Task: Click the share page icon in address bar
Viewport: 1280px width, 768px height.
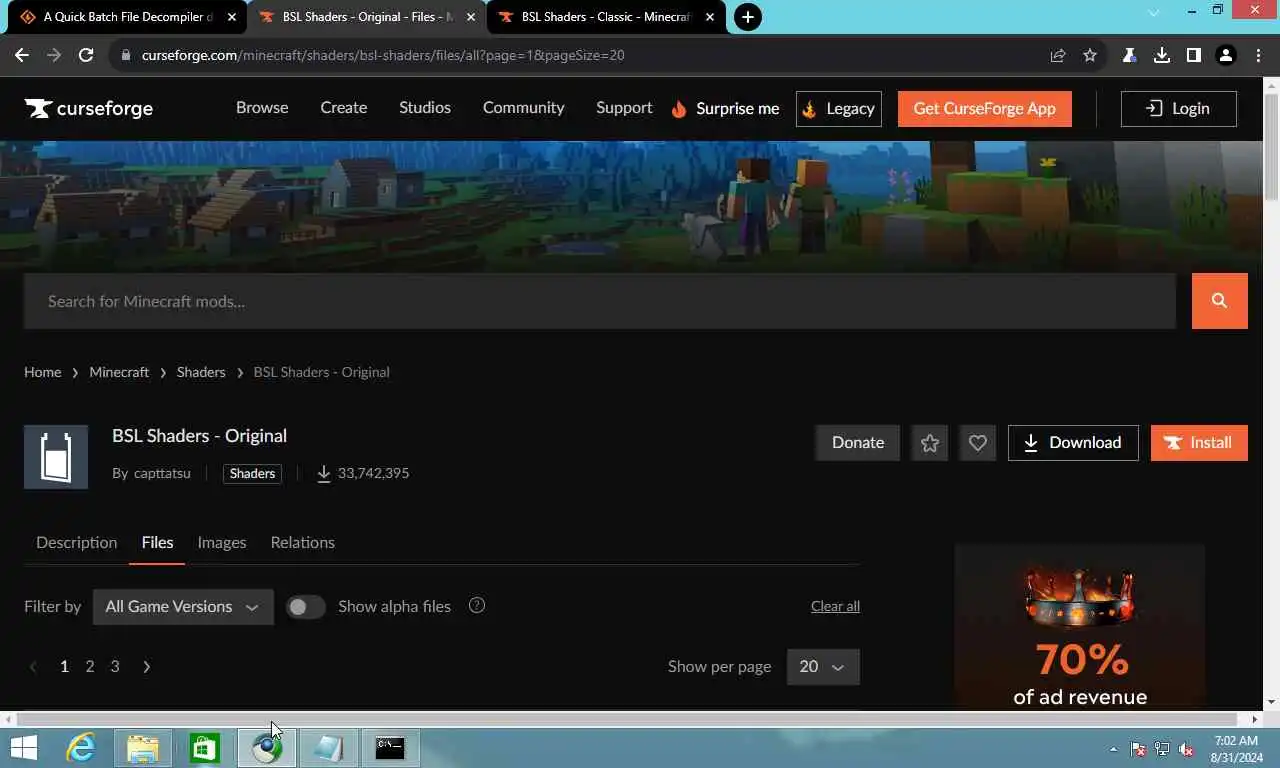Action: click(1058, 55)
